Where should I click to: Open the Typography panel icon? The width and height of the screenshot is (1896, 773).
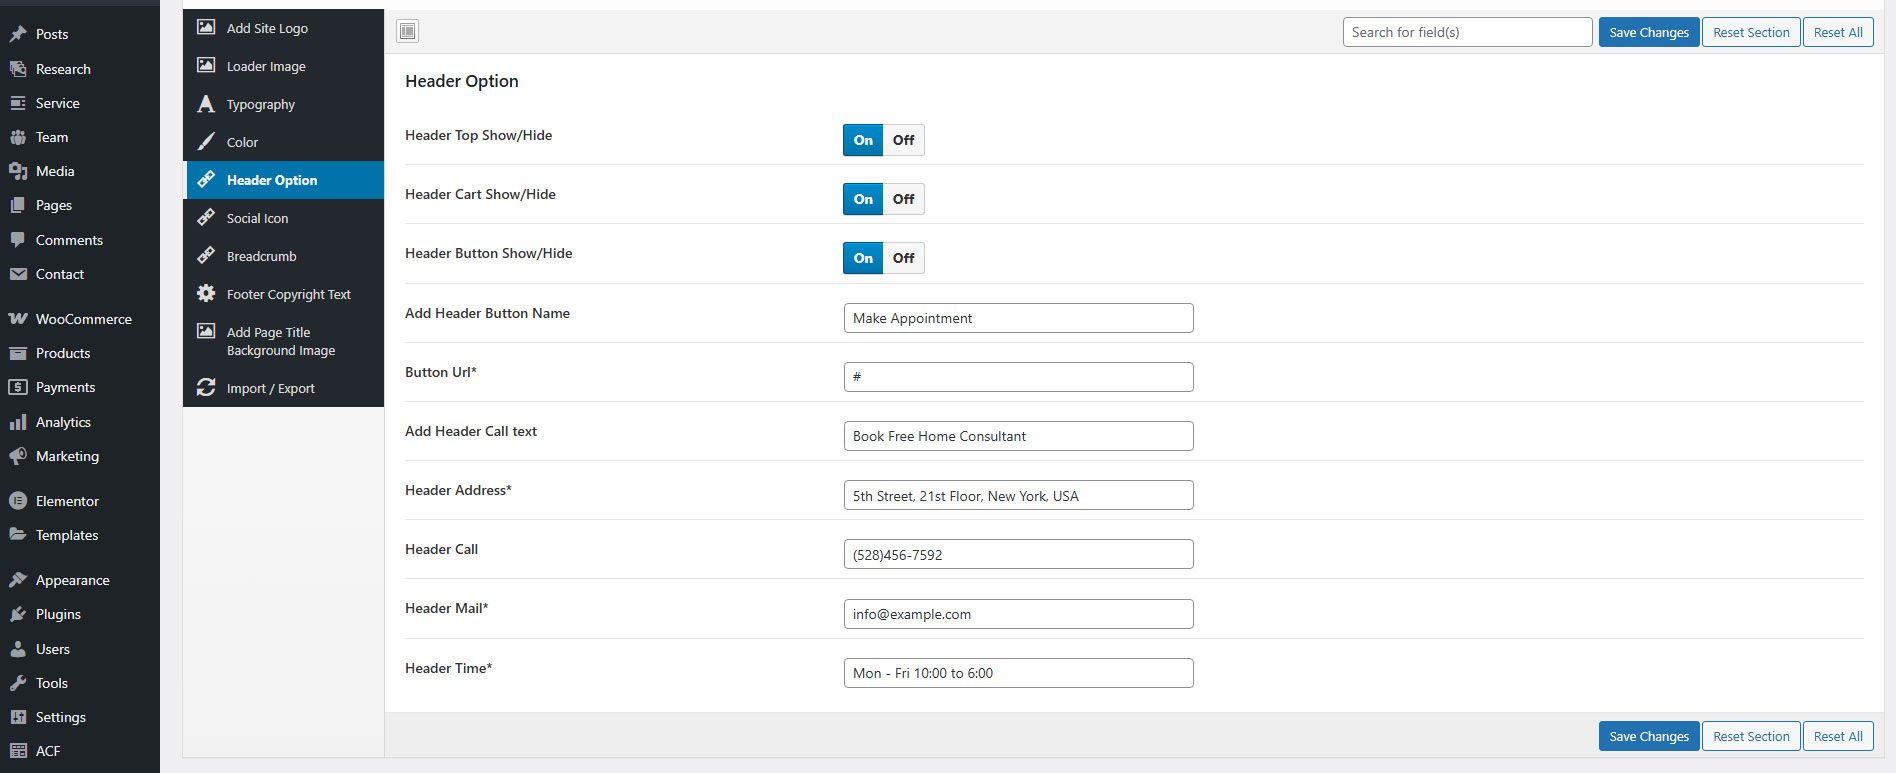[206, 104]
